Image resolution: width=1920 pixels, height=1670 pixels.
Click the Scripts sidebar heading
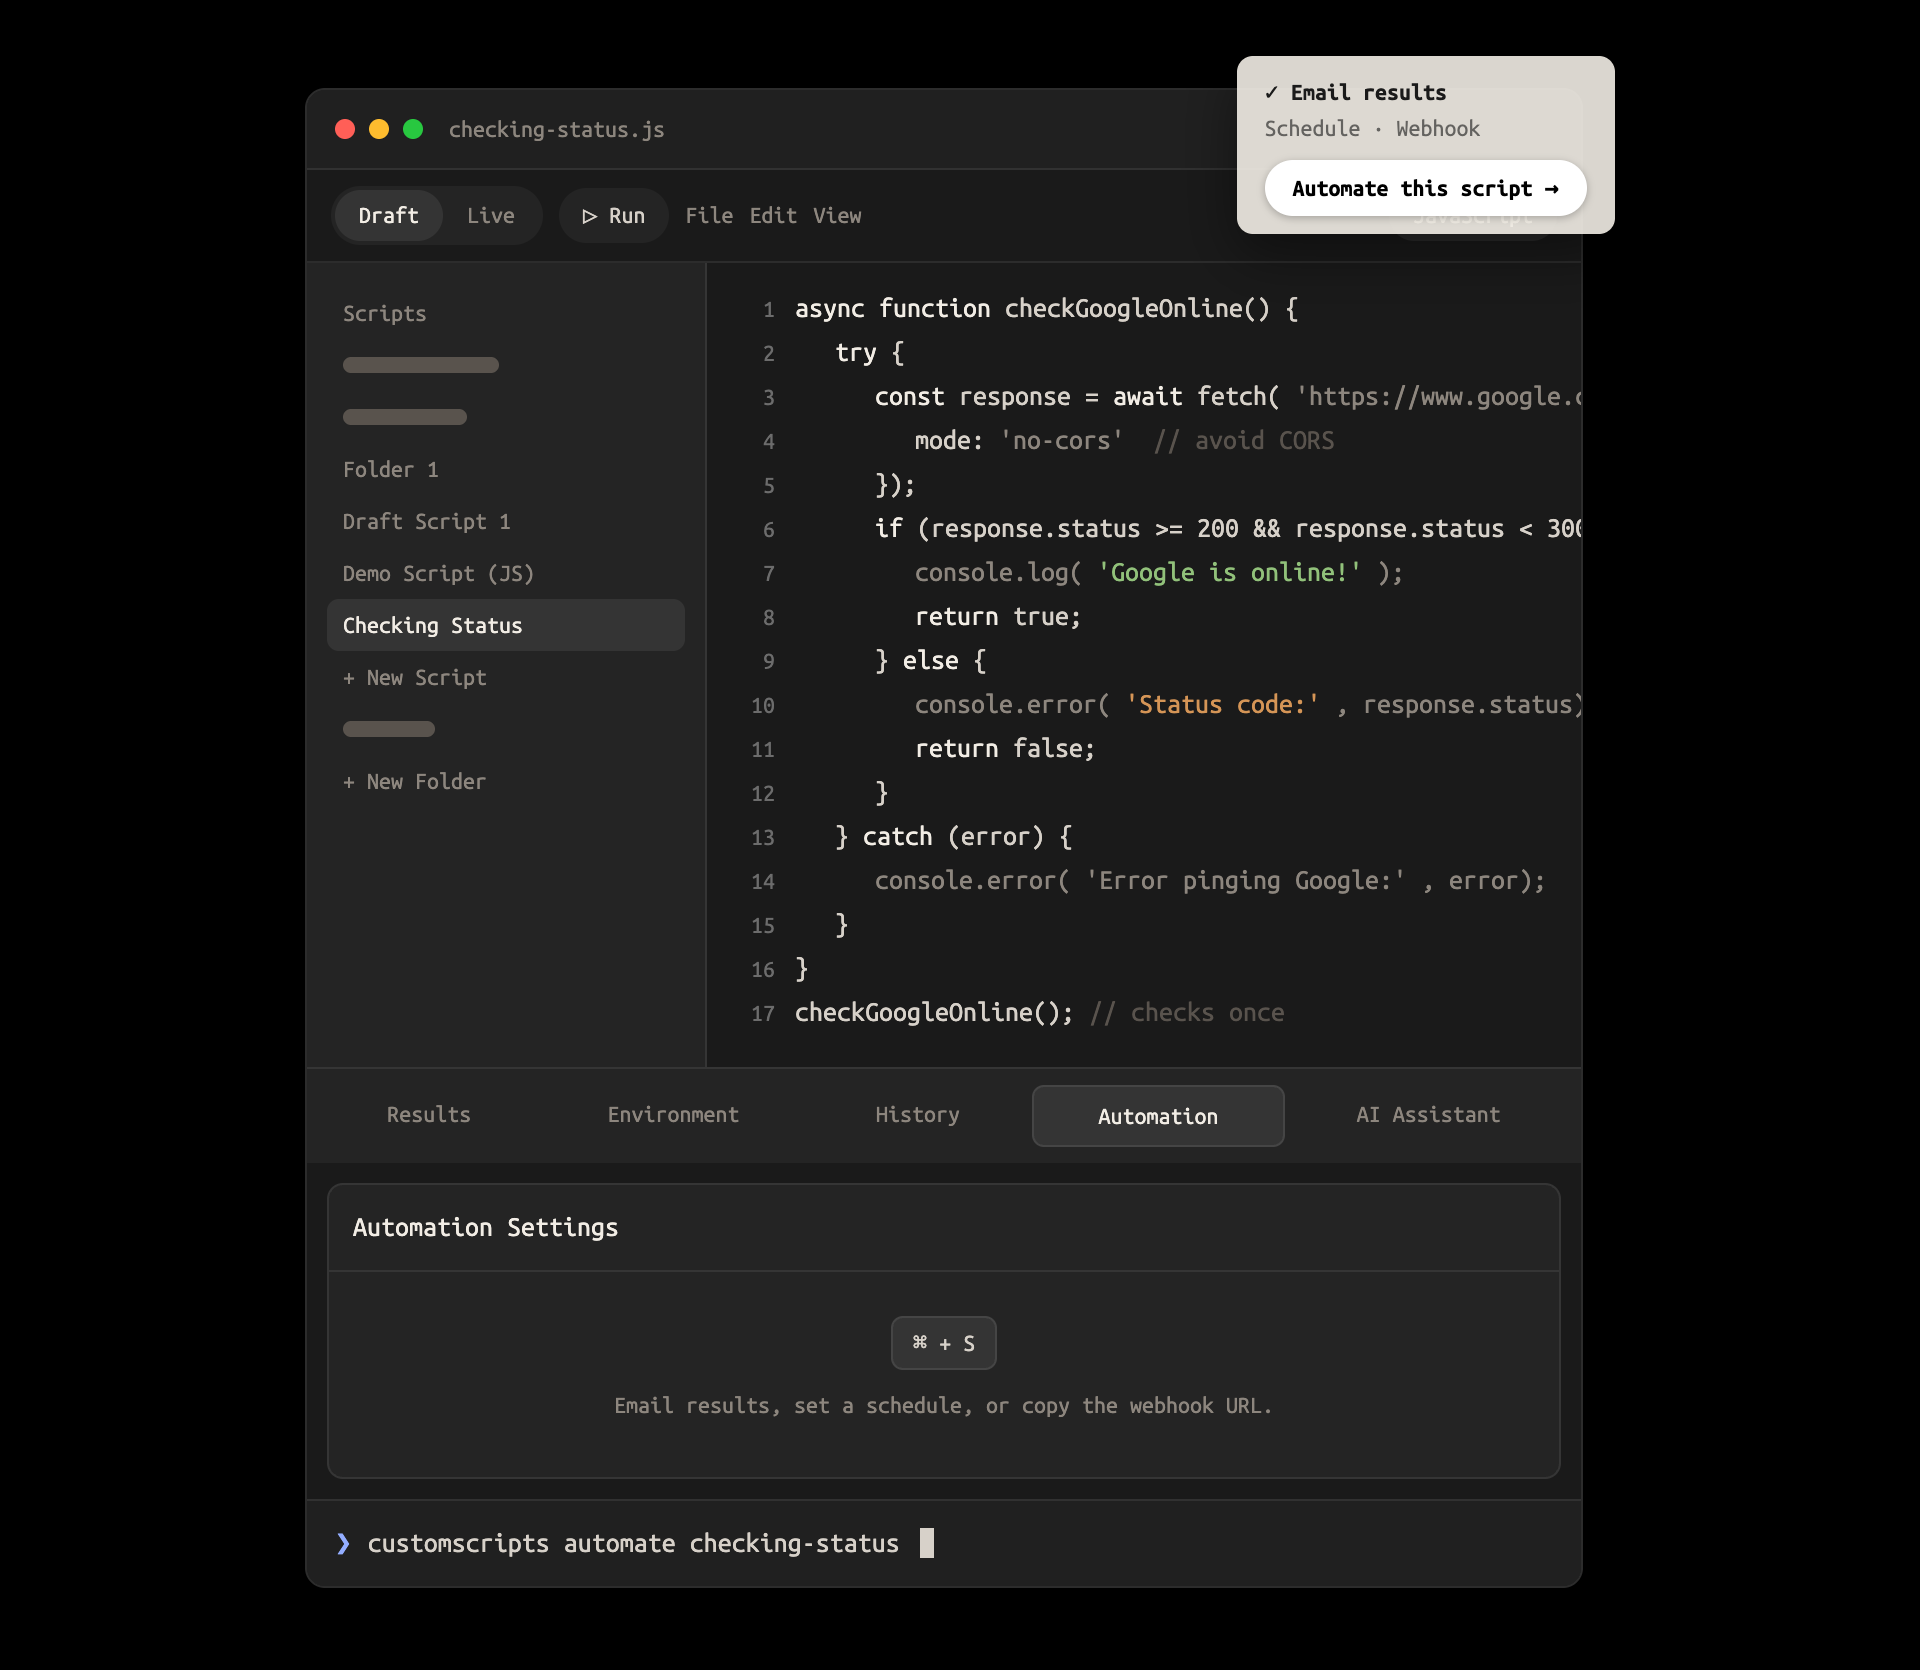(384, 313)
